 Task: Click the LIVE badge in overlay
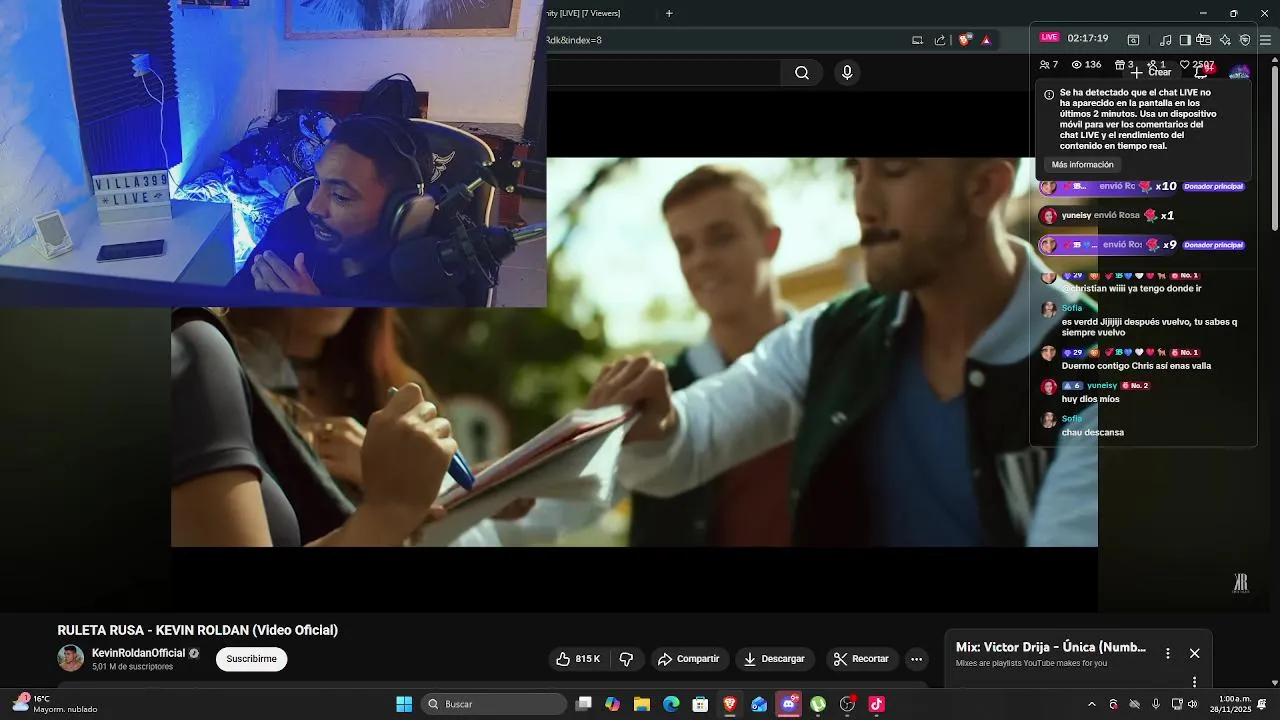(1049, 37)
